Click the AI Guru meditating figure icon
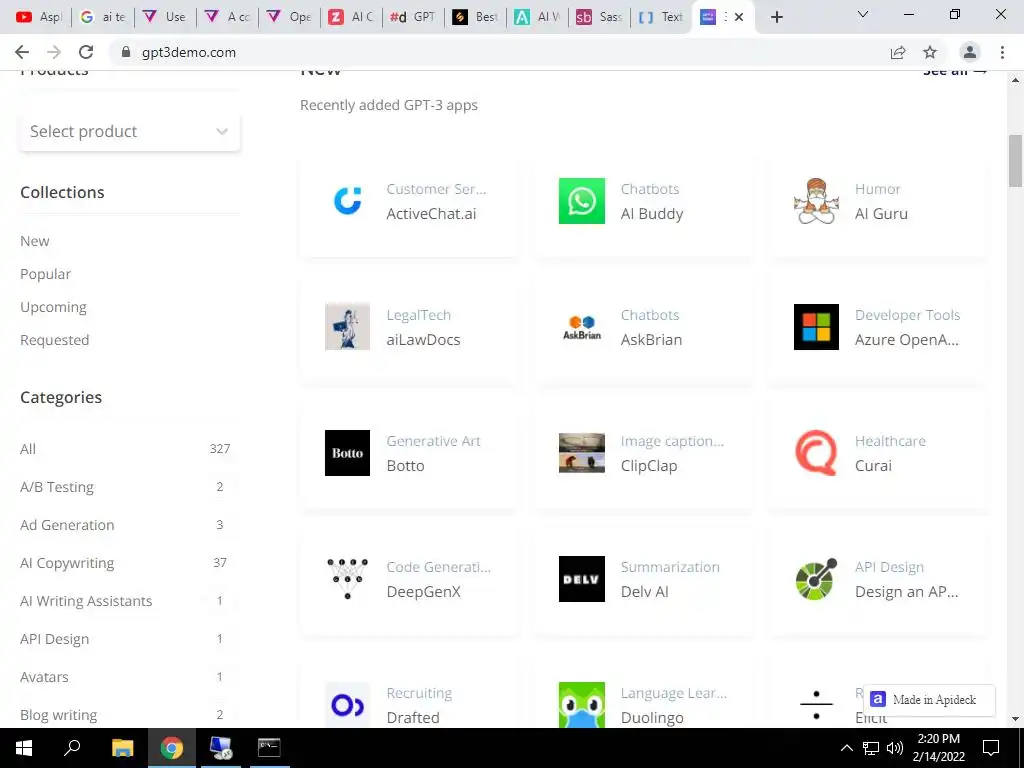The image size is (1024, 768). tap(816, 200)
